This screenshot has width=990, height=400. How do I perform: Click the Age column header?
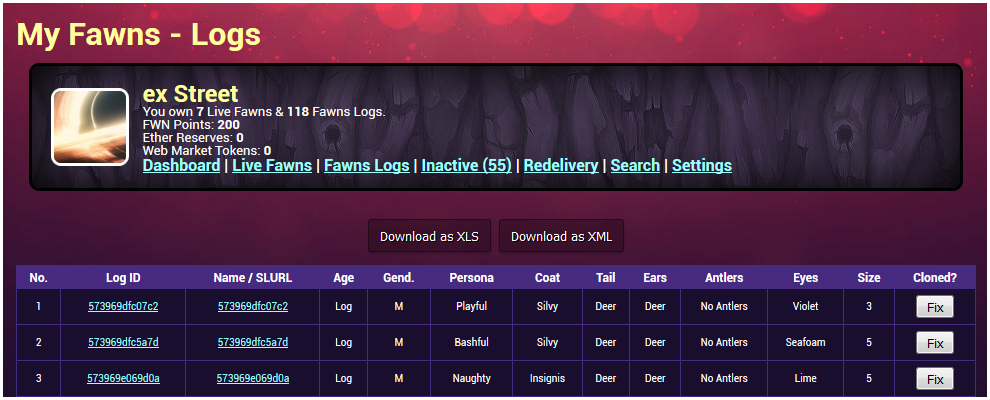point(343,278)
